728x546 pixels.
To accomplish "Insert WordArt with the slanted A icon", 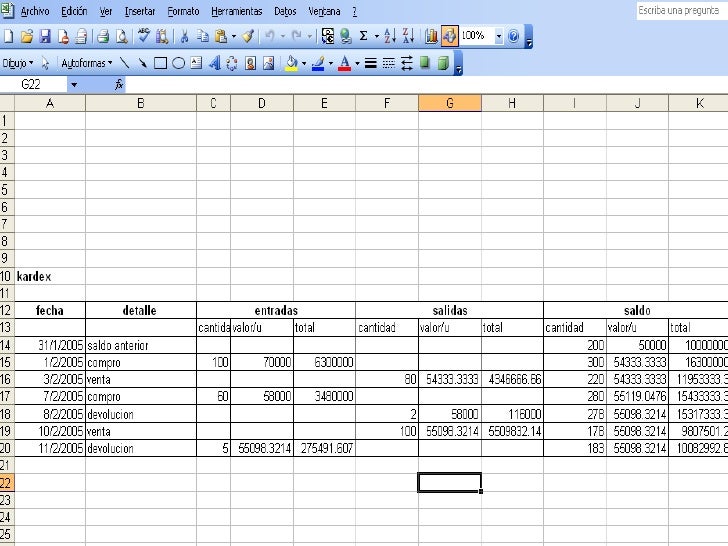I will [214, 63].
